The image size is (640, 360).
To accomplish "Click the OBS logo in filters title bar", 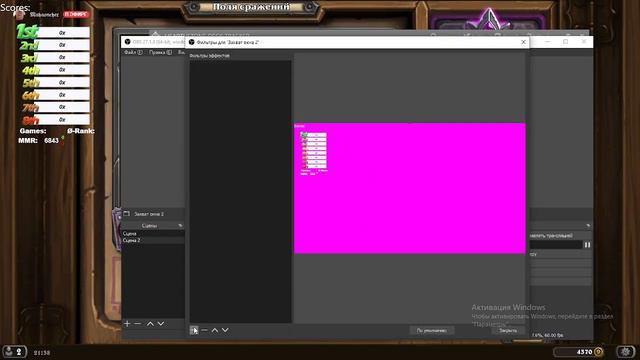I will [191, 42].
